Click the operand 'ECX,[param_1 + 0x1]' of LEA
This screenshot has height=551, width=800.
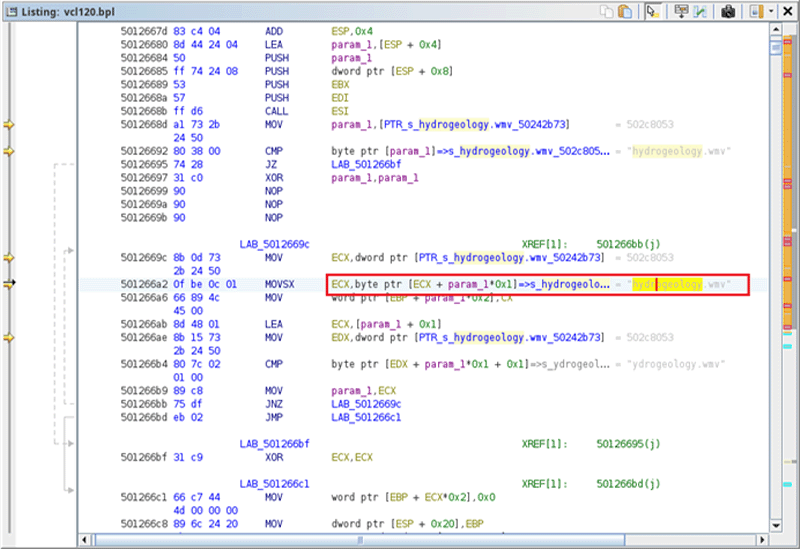[386, 324]
